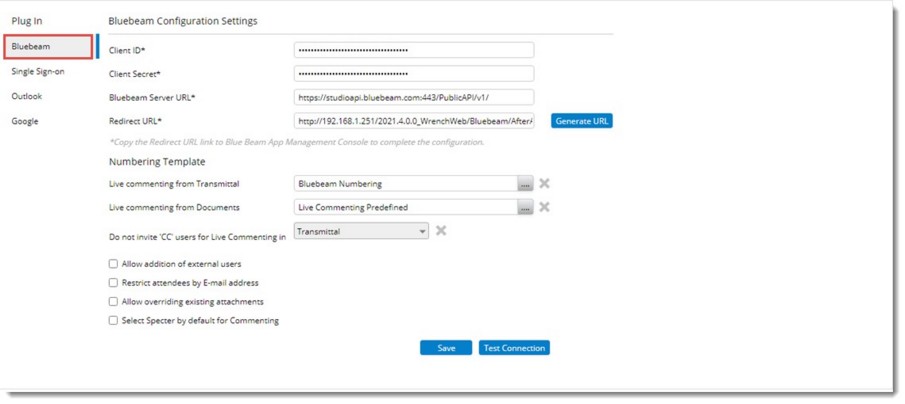The width and height of the screenshot is (905, 404).
Task: Clear the Live Commenting Predefined template field
Action: pos(544,207)
